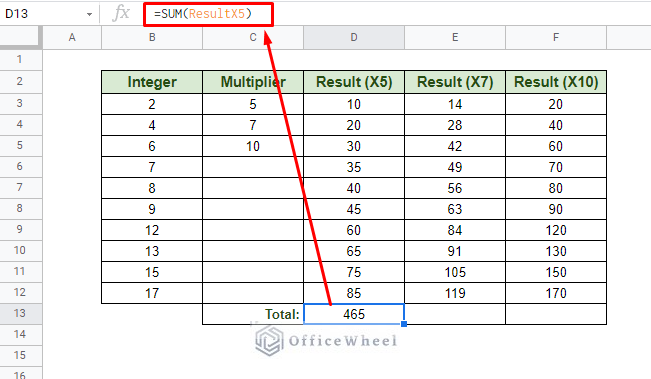Image resolution: width=651 pixels, height=379 pixels.
Task: Select Result (X5) cell with value 85
Action: [x=354, y=293]
